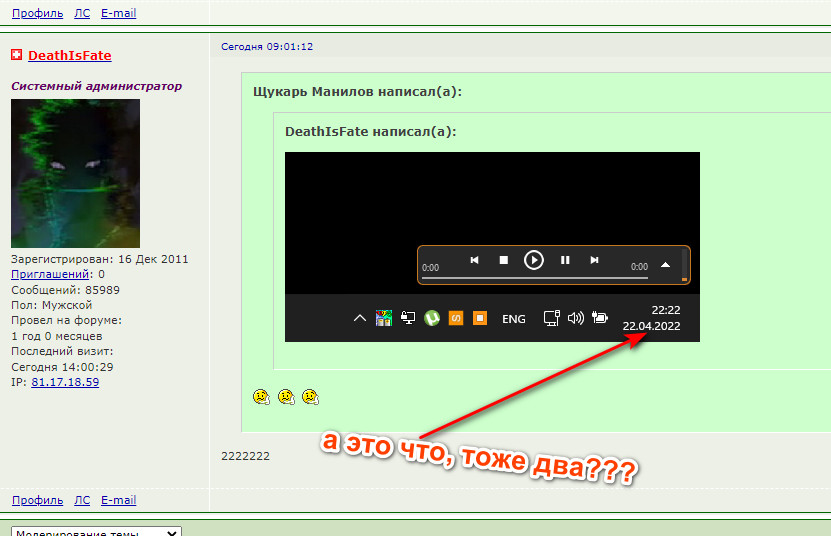Viewport: 831px width, 536px height.
Task: Open the Профиль link above the DeathIsFate post
Action: pos(38,13)
